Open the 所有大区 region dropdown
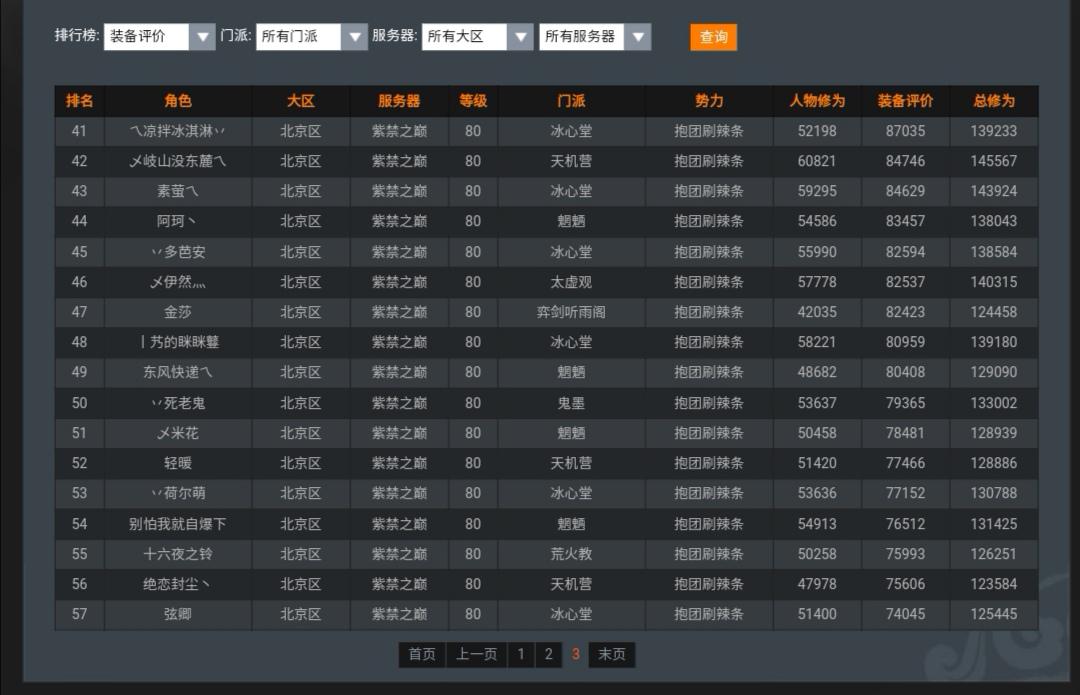The width and height of the screenshot is (1080, 695). tap(478, 37)
